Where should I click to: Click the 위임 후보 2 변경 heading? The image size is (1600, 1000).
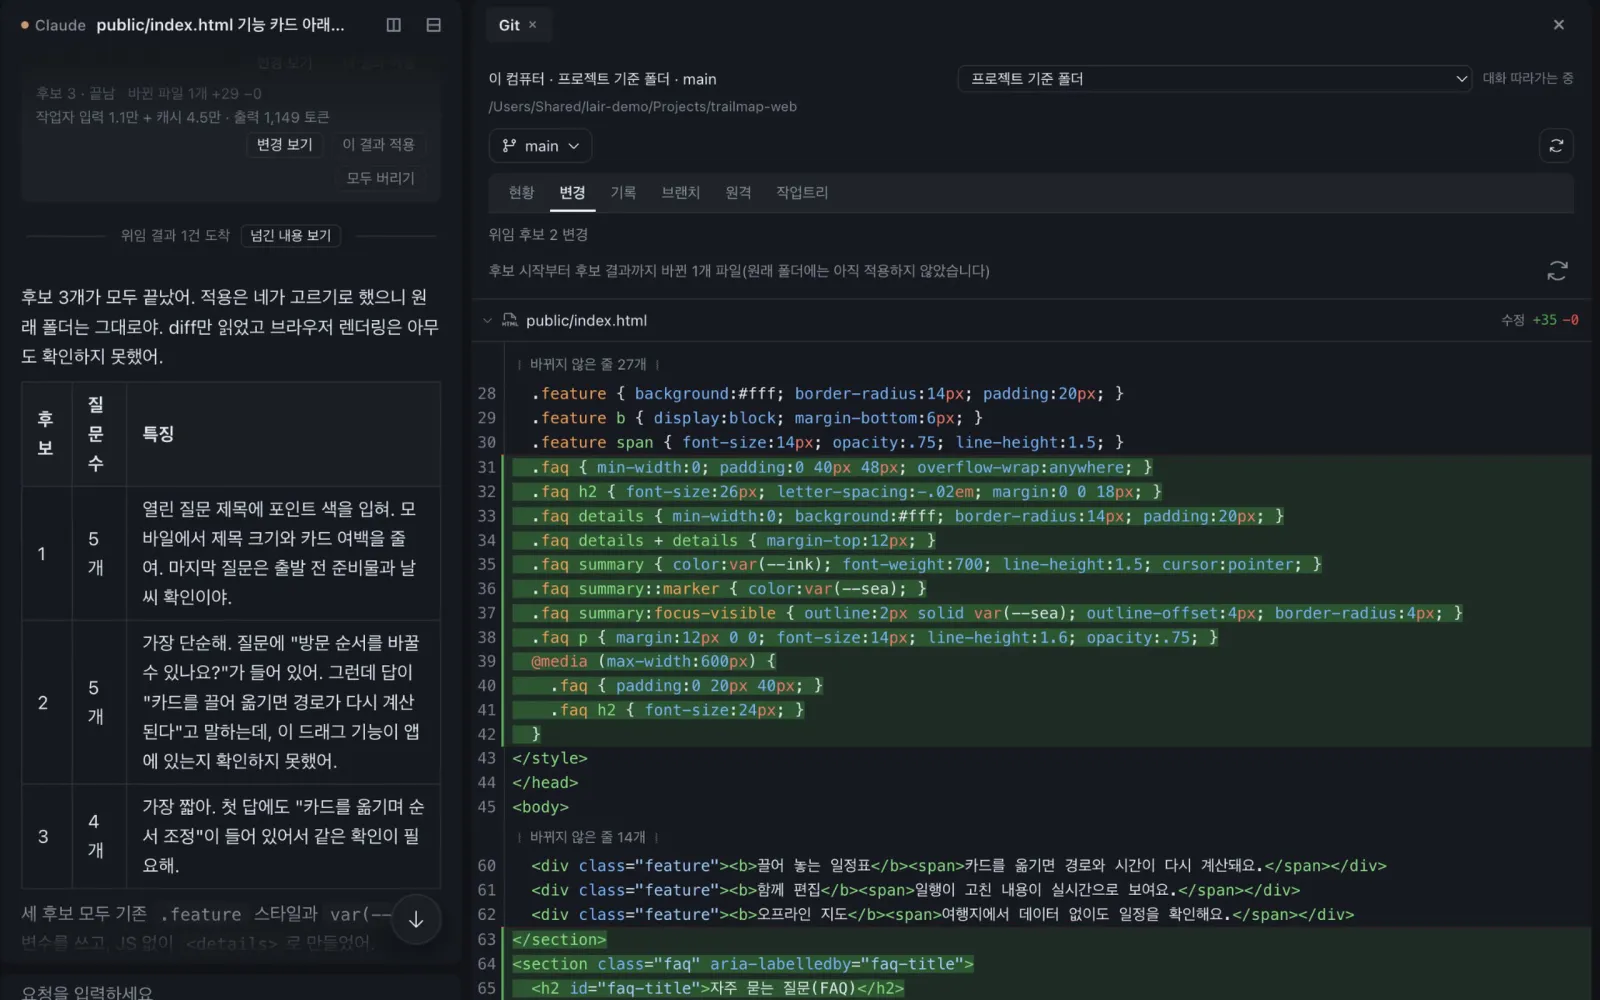pyautogui.click(x=538, y=235)
